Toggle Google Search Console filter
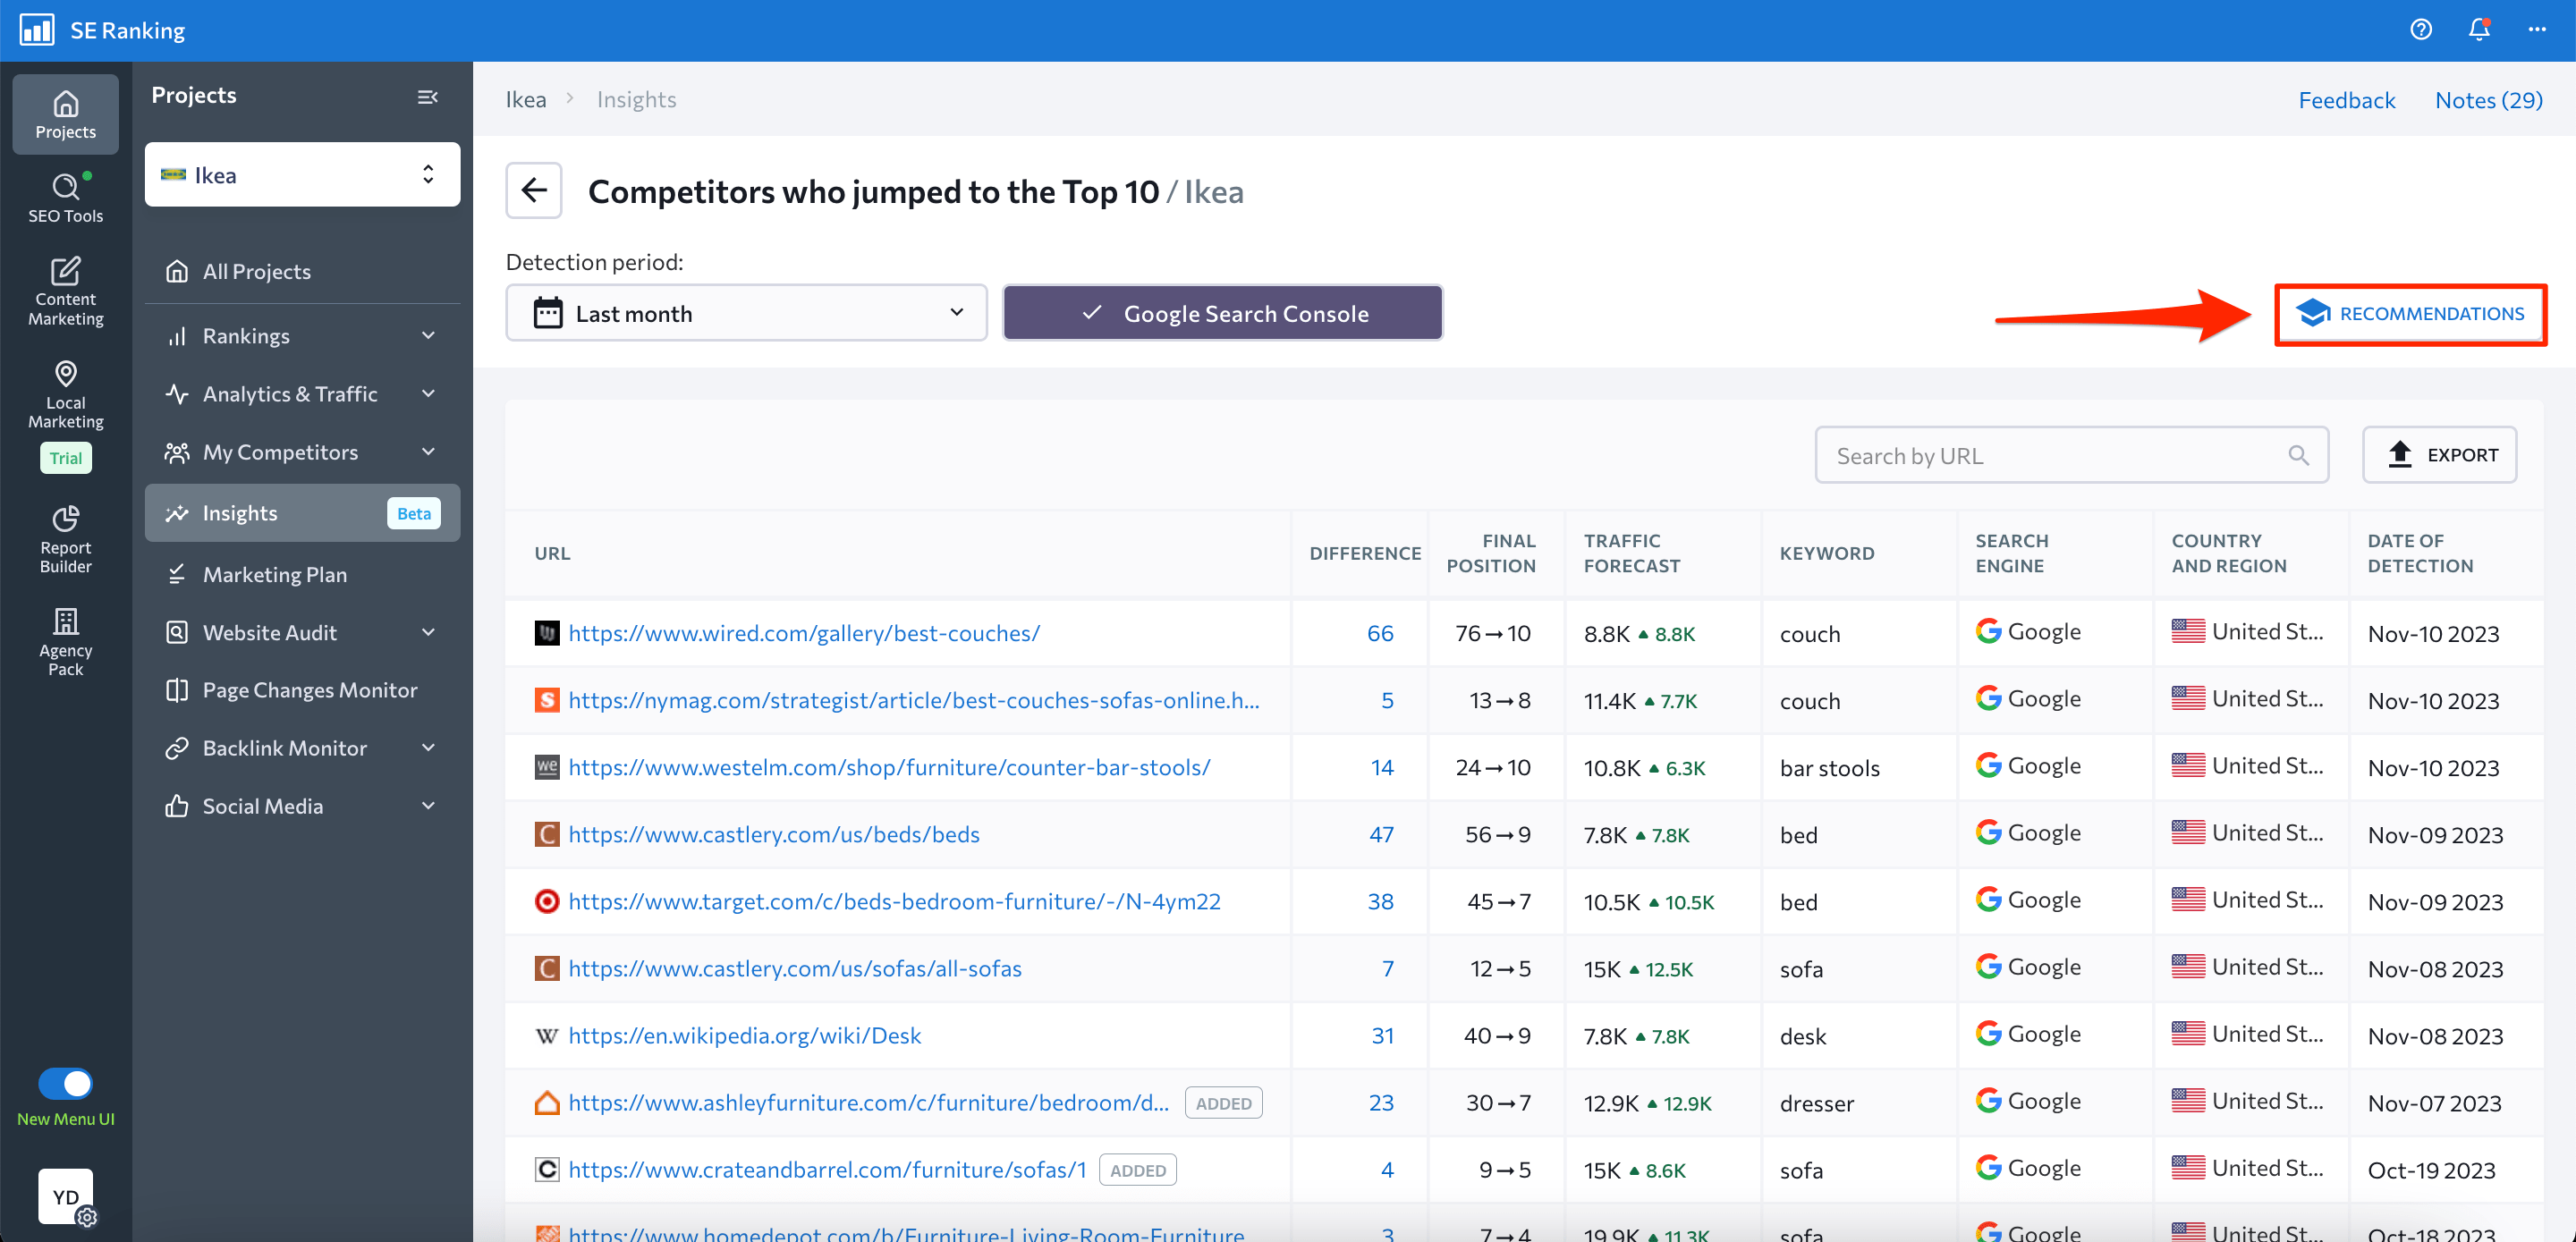 [1222, 313]
